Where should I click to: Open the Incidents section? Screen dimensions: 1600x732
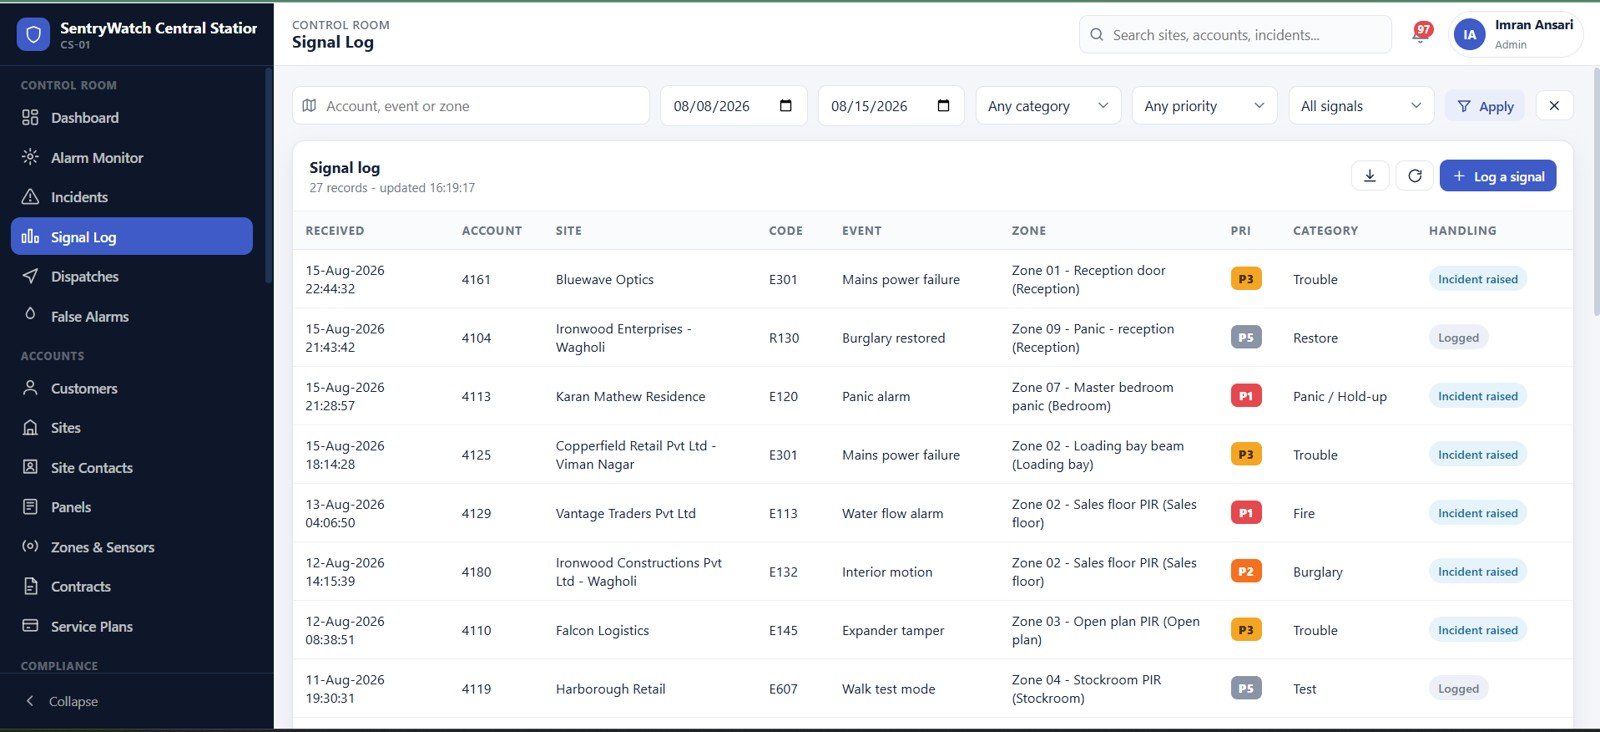[131, 197]
